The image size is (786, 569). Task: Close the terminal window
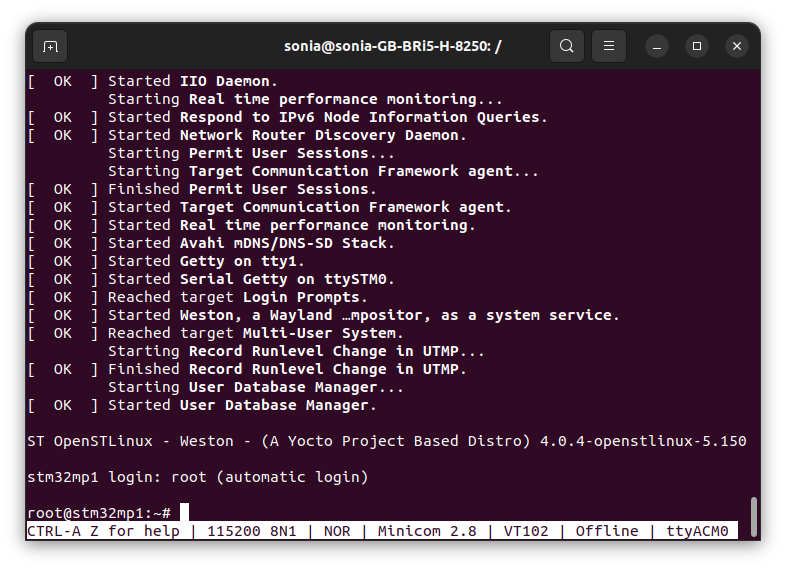(x=737, y=46)
